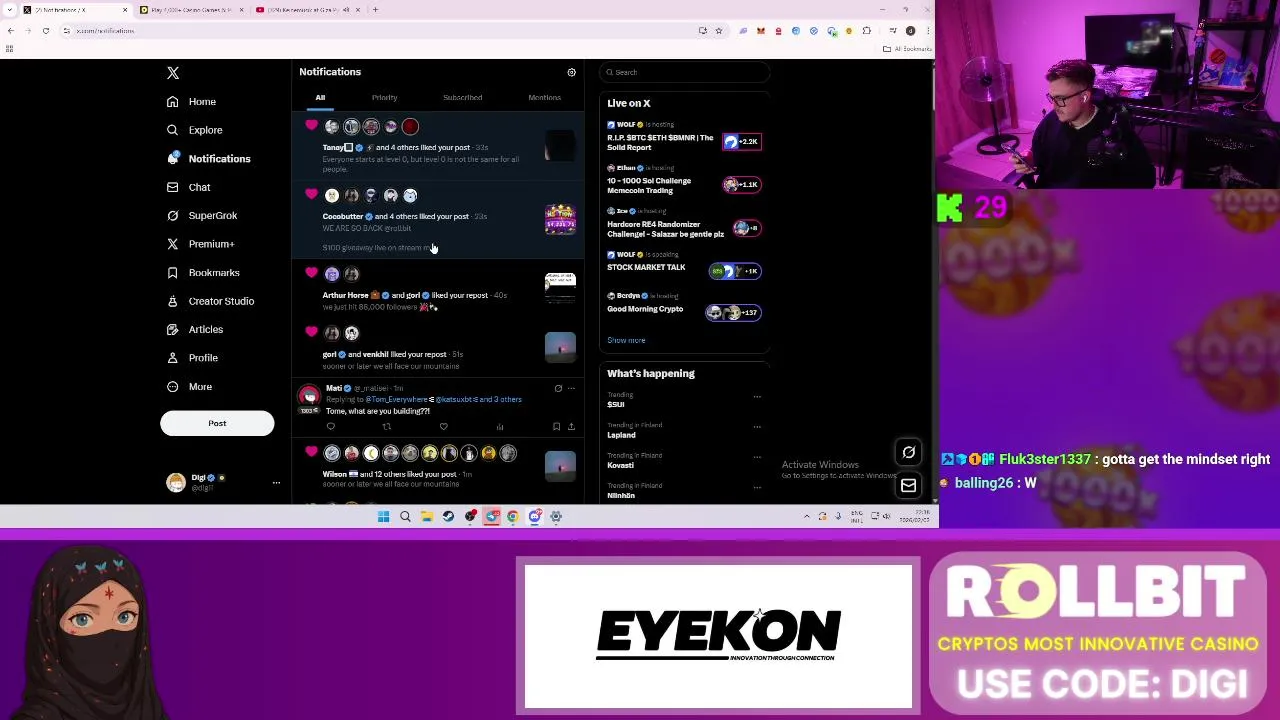
Task: Reload the page in browser
Action: point(46,31)
